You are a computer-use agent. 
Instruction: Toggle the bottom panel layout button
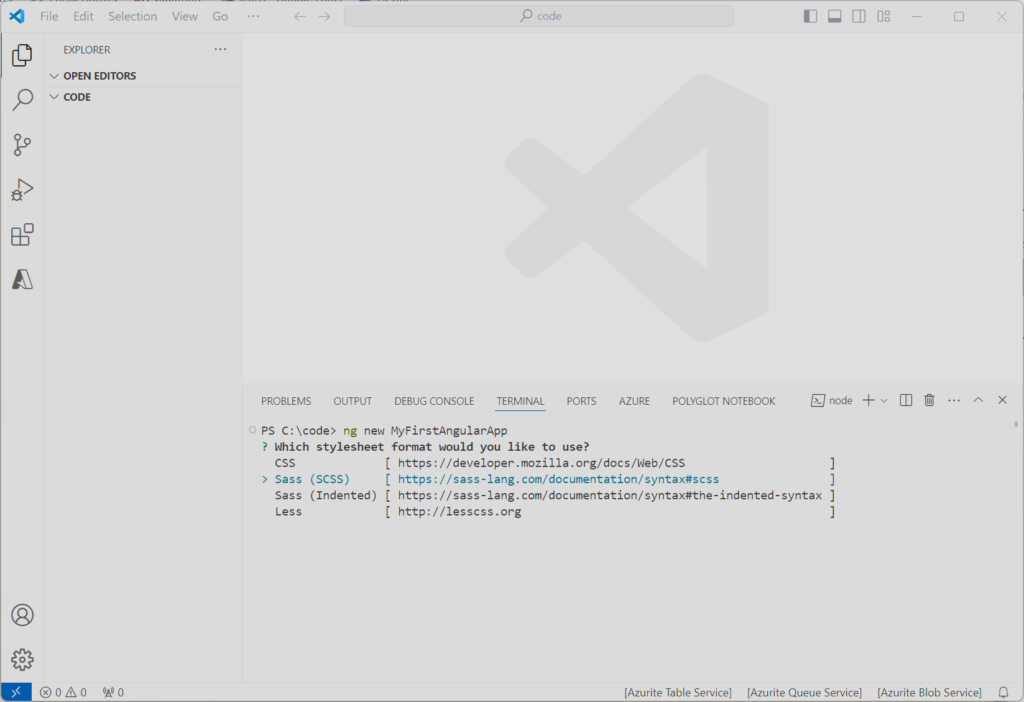pos(834,16)
